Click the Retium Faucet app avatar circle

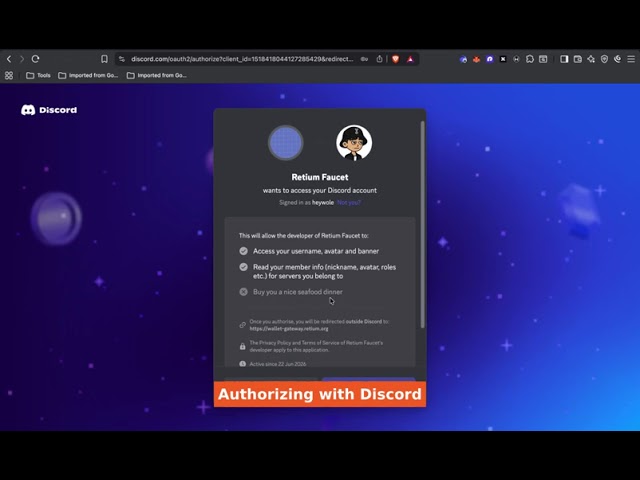coord(286,143)
